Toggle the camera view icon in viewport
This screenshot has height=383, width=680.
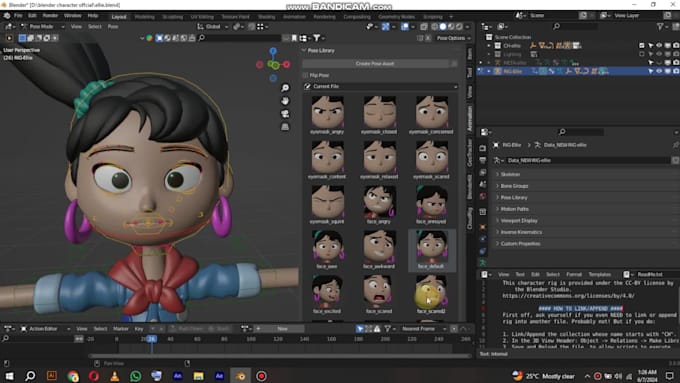pos(285,114)
